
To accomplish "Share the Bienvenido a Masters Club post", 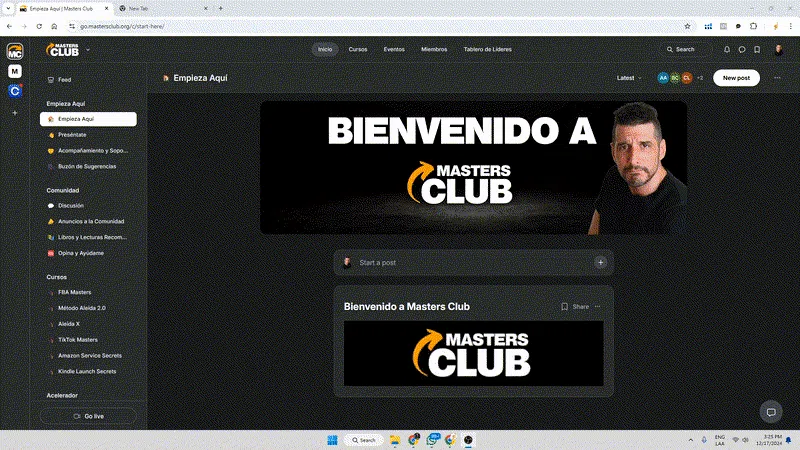I will tap(581, 307).
